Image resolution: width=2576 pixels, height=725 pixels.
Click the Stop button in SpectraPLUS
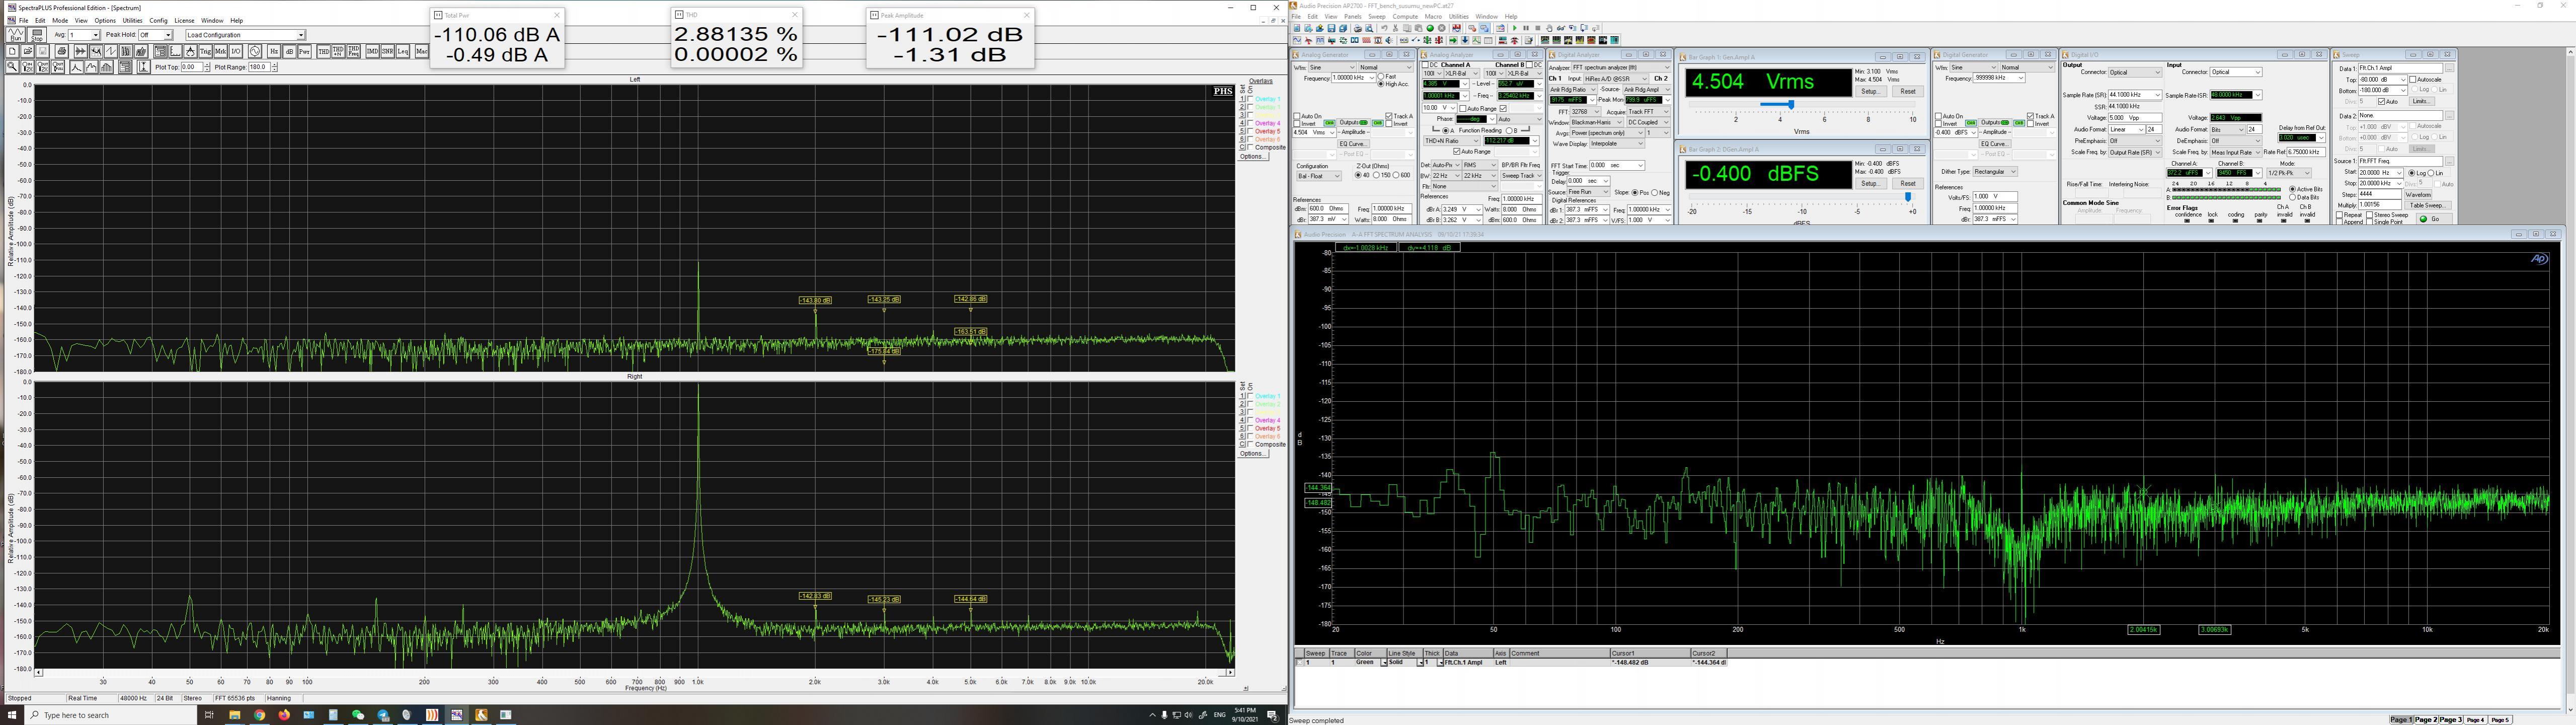click(x=37, y=35)
